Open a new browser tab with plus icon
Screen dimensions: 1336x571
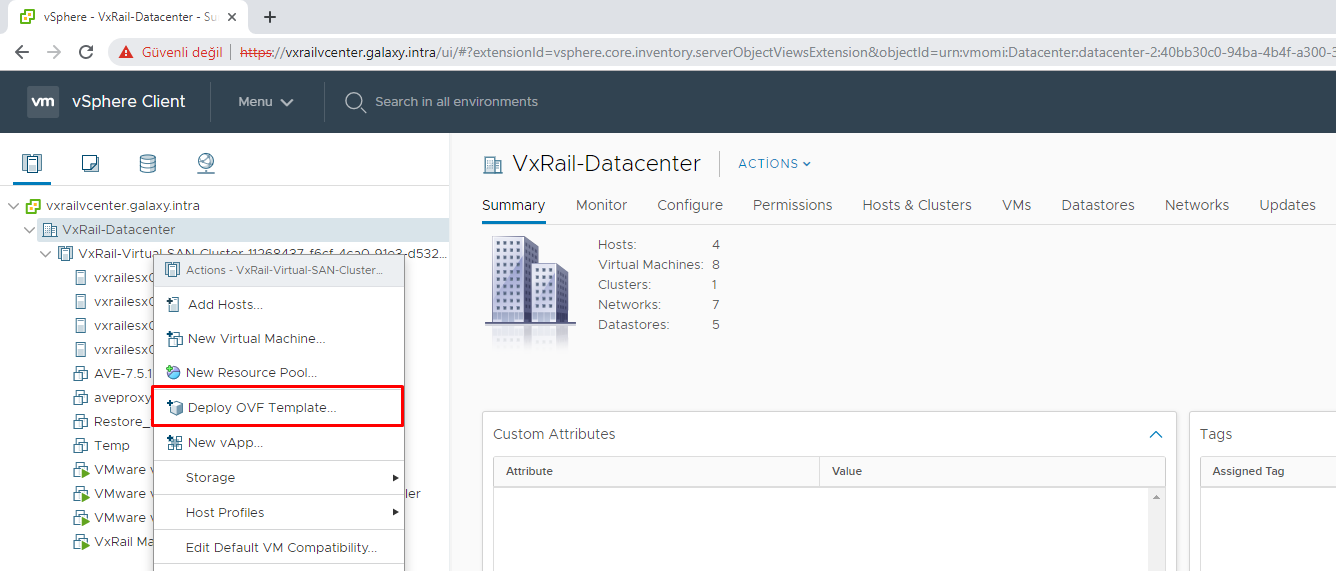(x=270, y=17)
